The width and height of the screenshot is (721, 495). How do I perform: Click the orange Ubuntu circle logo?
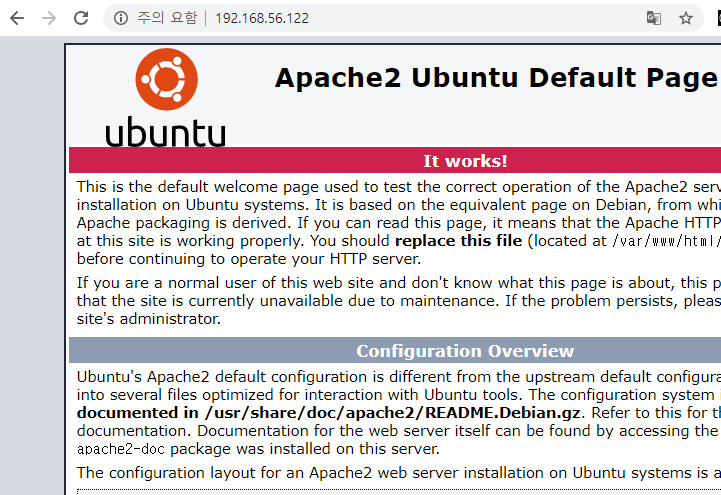[x=166, y=79]
